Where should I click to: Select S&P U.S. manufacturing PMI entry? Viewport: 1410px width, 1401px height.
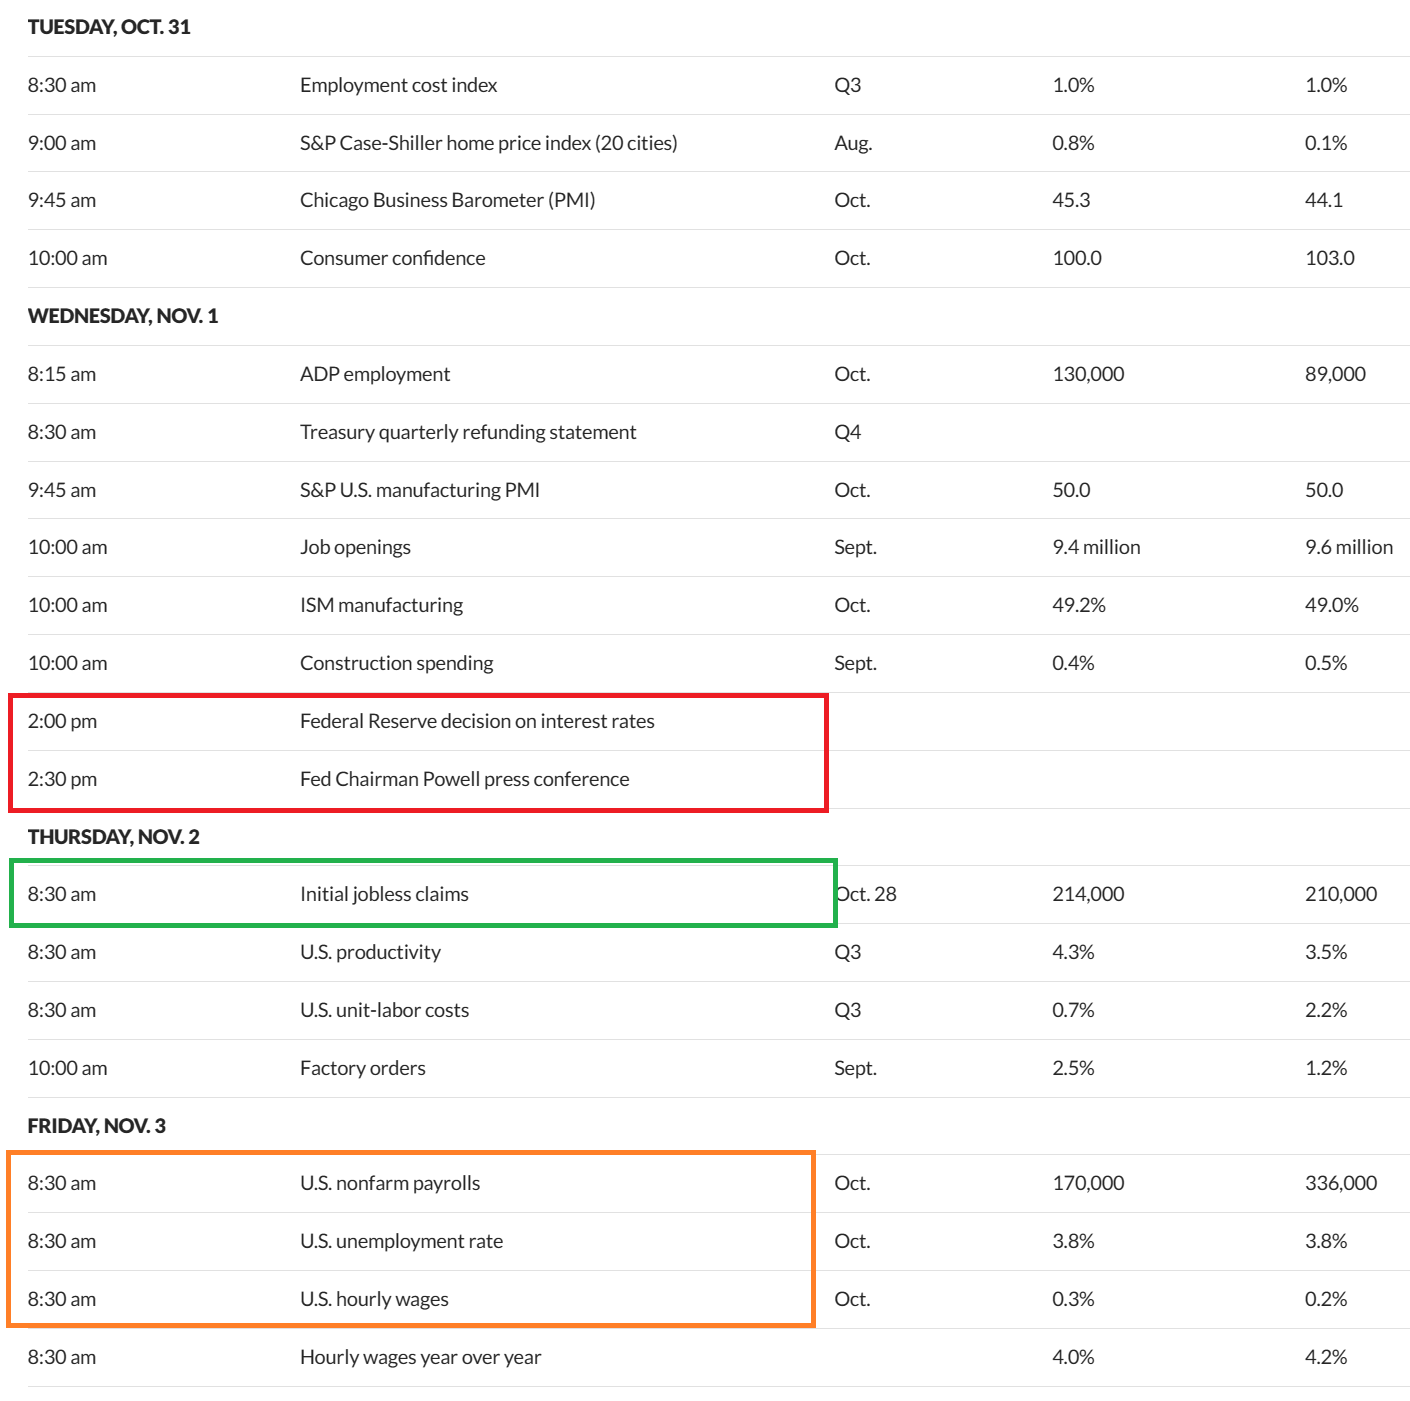(419, 490)
